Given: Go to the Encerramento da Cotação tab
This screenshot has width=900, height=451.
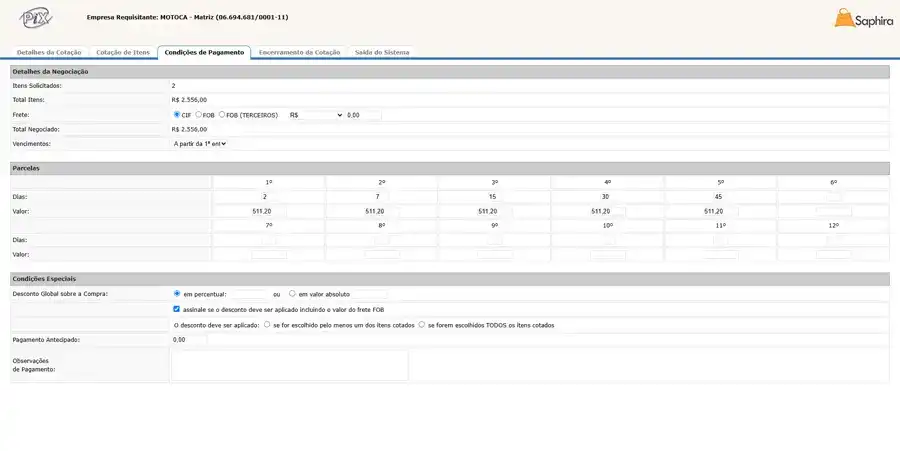Looking at the screenshot, I should tap(299, 52).
